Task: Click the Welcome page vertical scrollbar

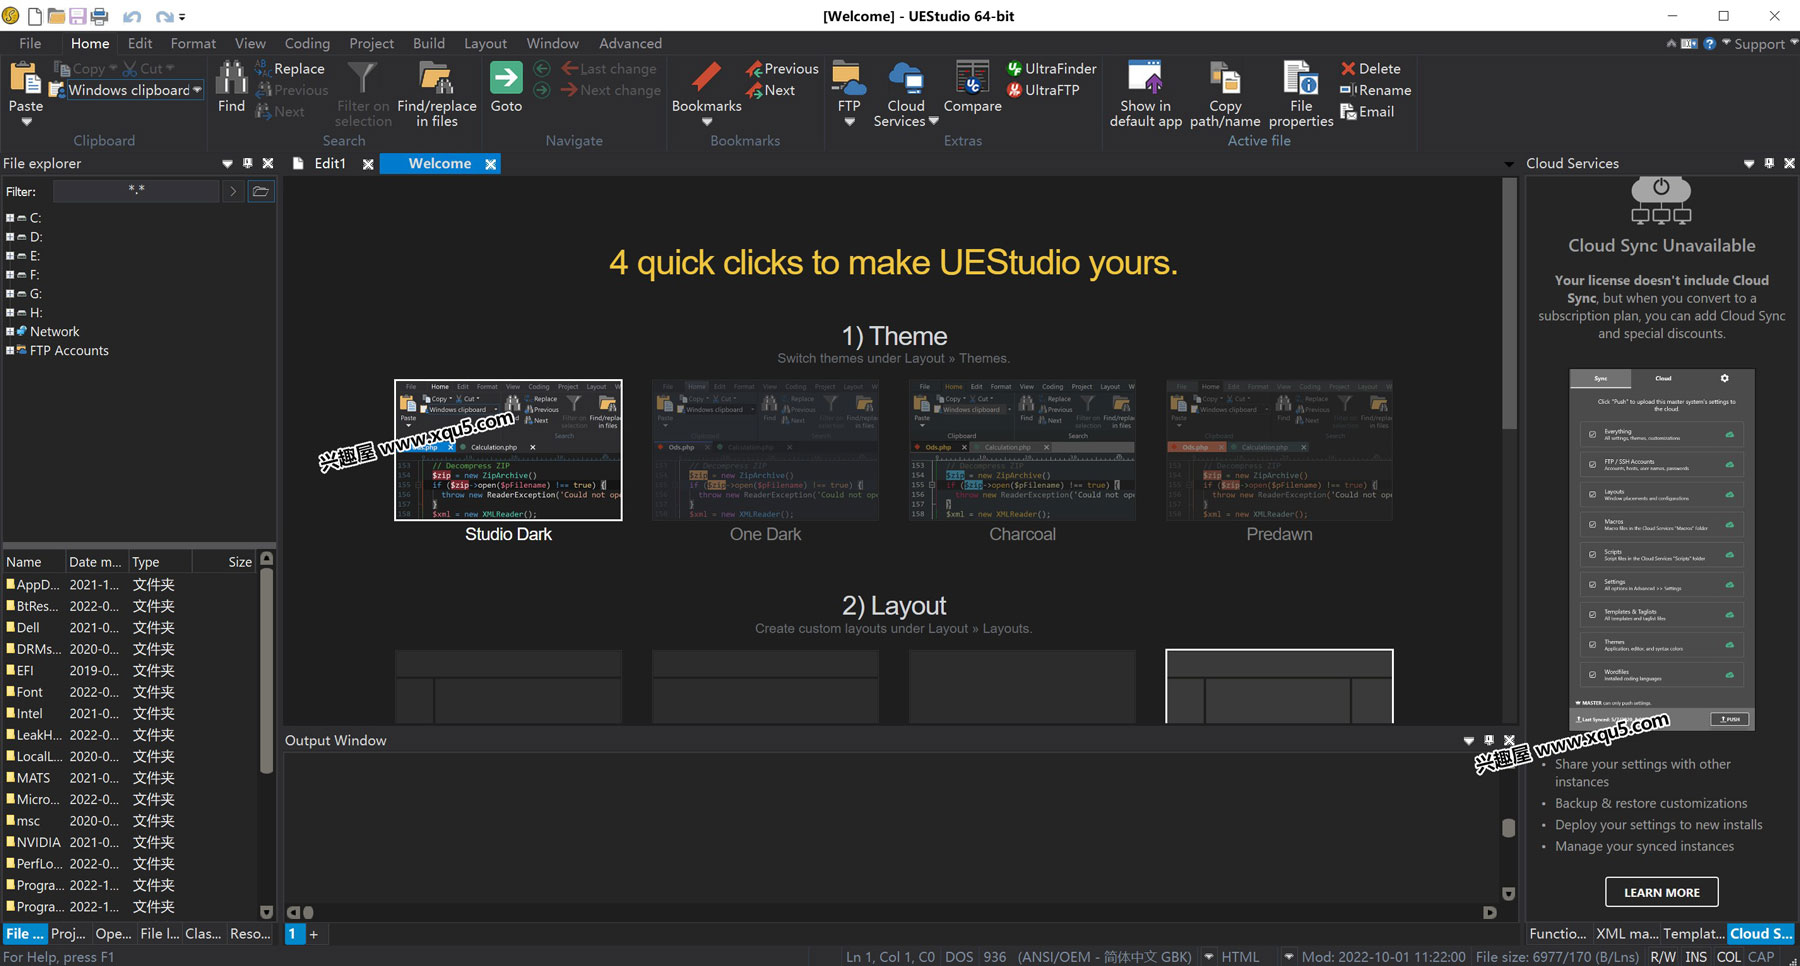Action: (x=1509, y=303)
